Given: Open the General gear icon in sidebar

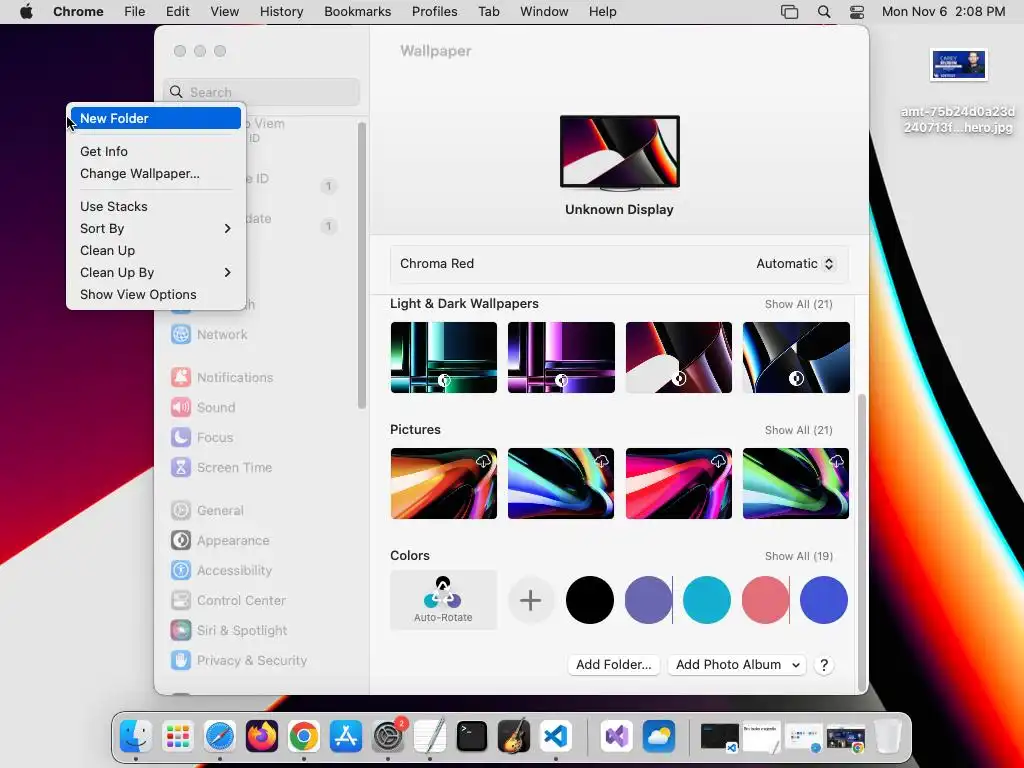Looking at the screenshot, I should pyautogui.click(x=181, y=511).
